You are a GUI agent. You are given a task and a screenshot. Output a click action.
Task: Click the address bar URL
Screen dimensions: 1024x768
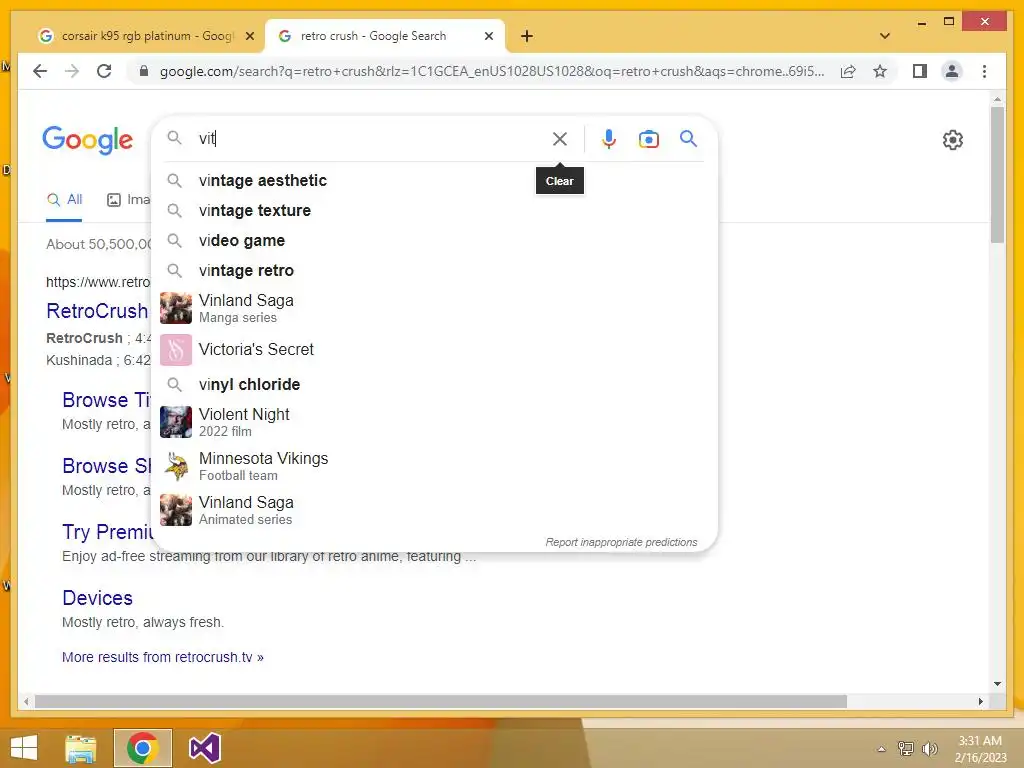point(492,71)
